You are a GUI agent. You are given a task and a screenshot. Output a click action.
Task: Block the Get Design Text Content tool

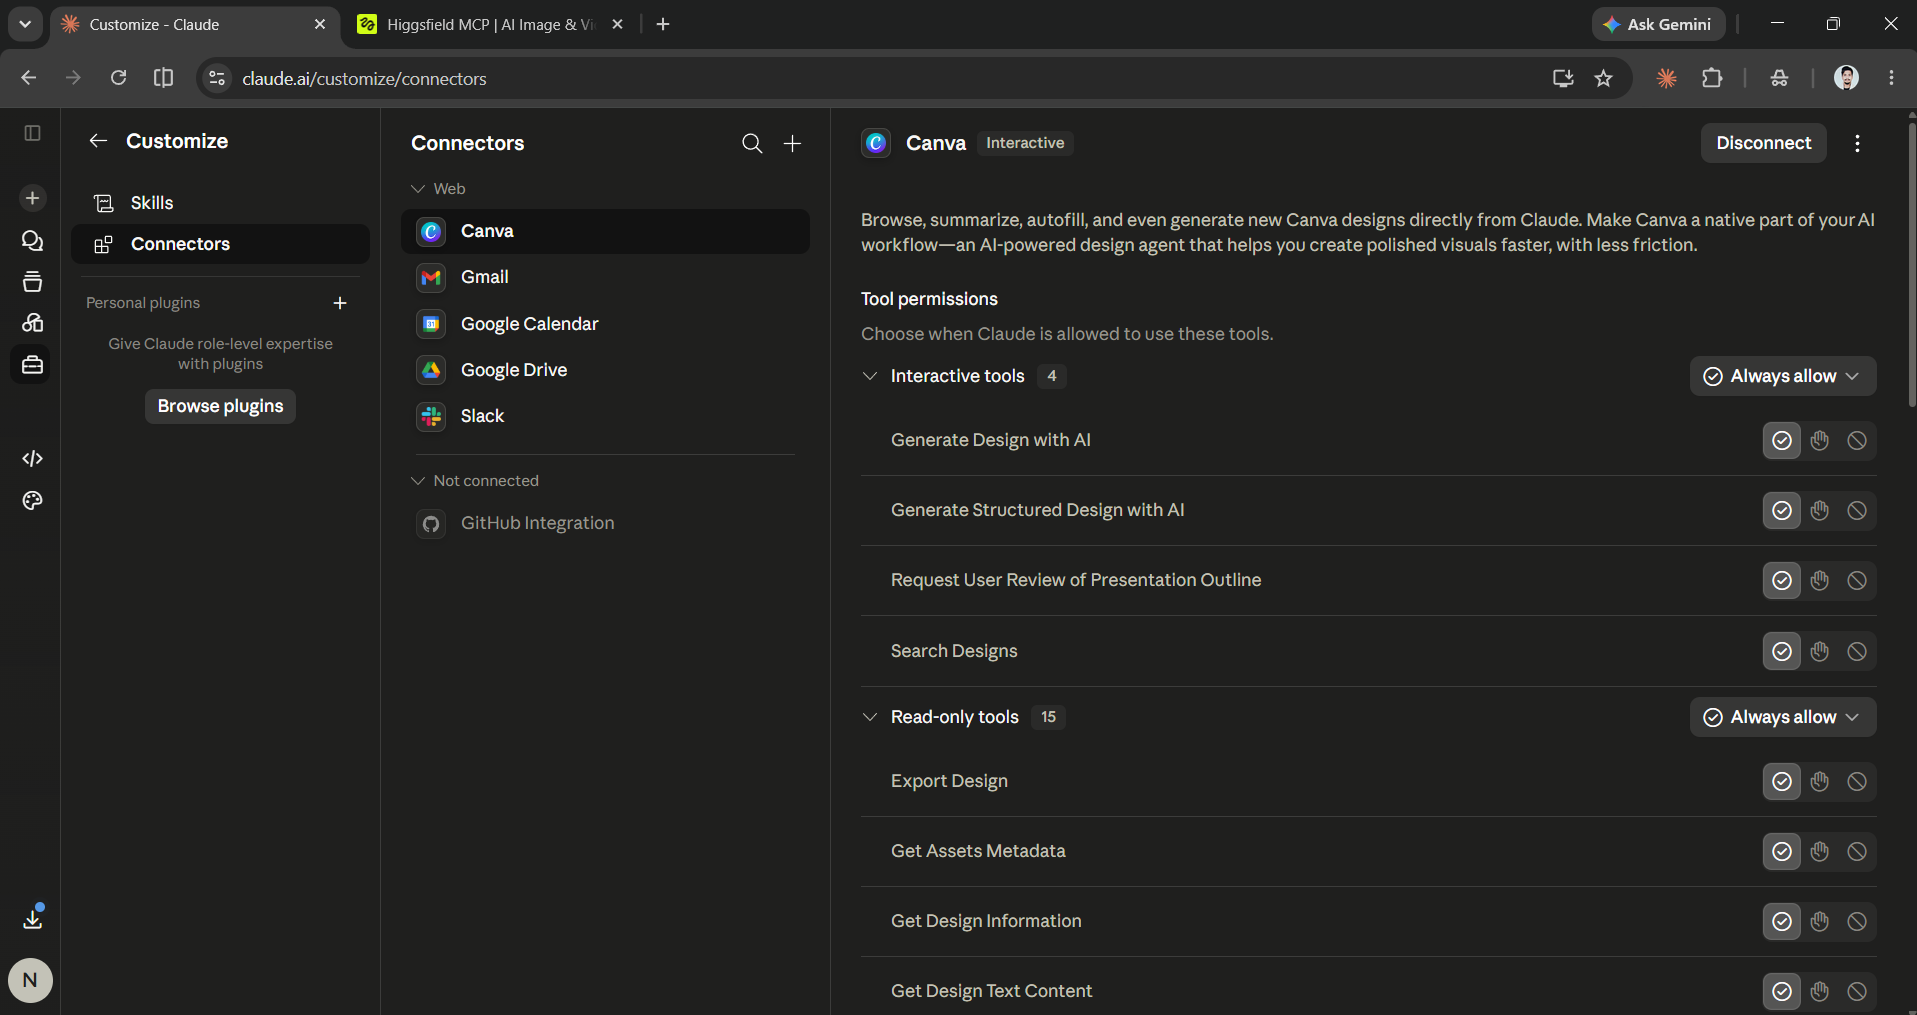[1857, 992]
